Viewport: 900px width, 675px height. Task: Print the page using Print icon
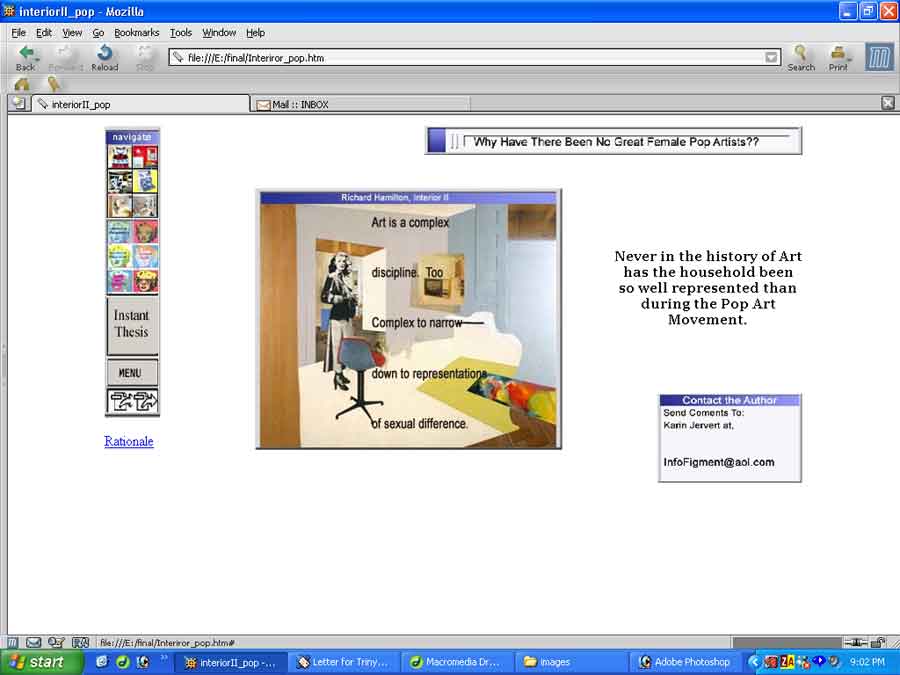click(838, 56)
